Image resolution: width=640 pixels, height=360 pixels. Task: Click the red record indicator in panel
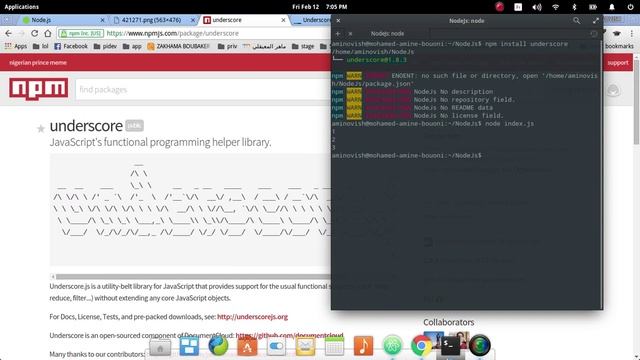click(499, 7)
